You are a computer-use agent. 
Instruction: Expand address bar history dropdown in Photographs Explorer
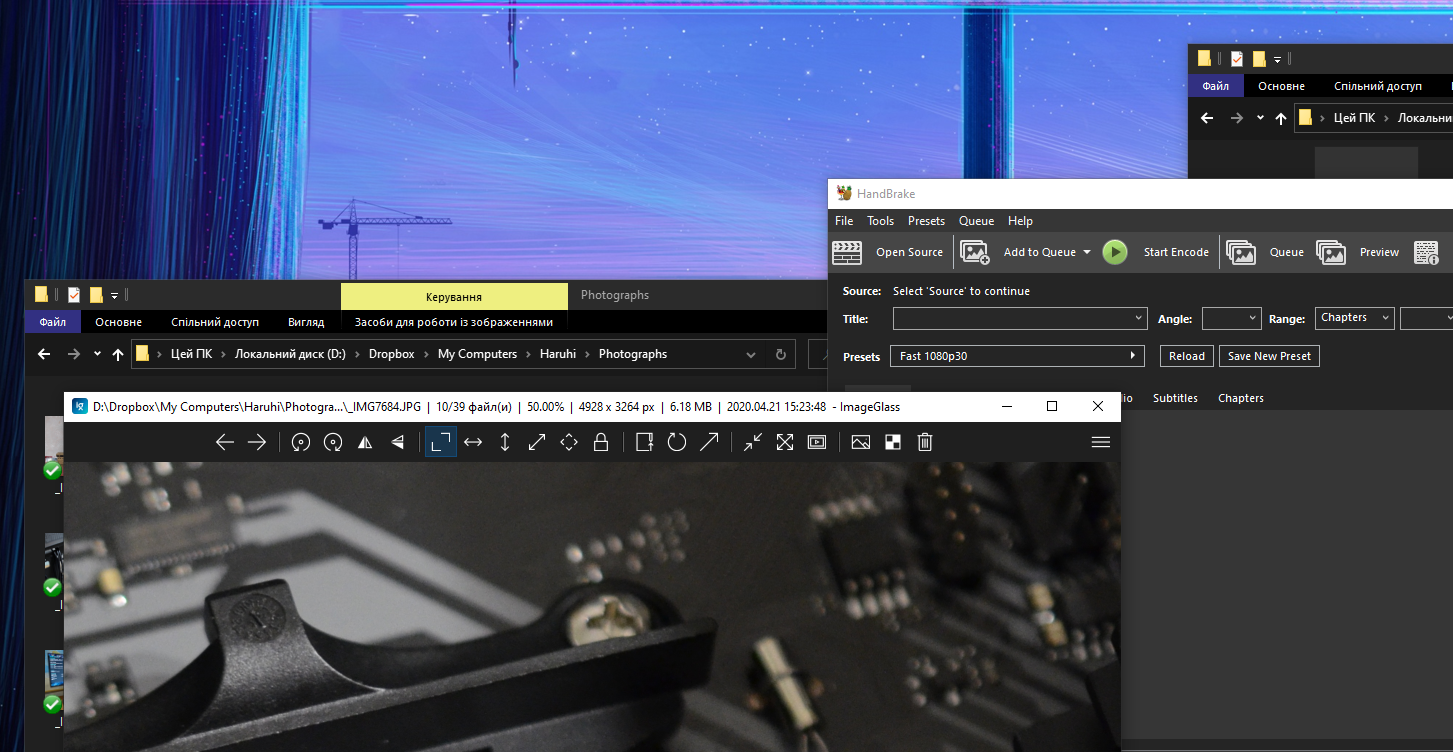[752, 354]
